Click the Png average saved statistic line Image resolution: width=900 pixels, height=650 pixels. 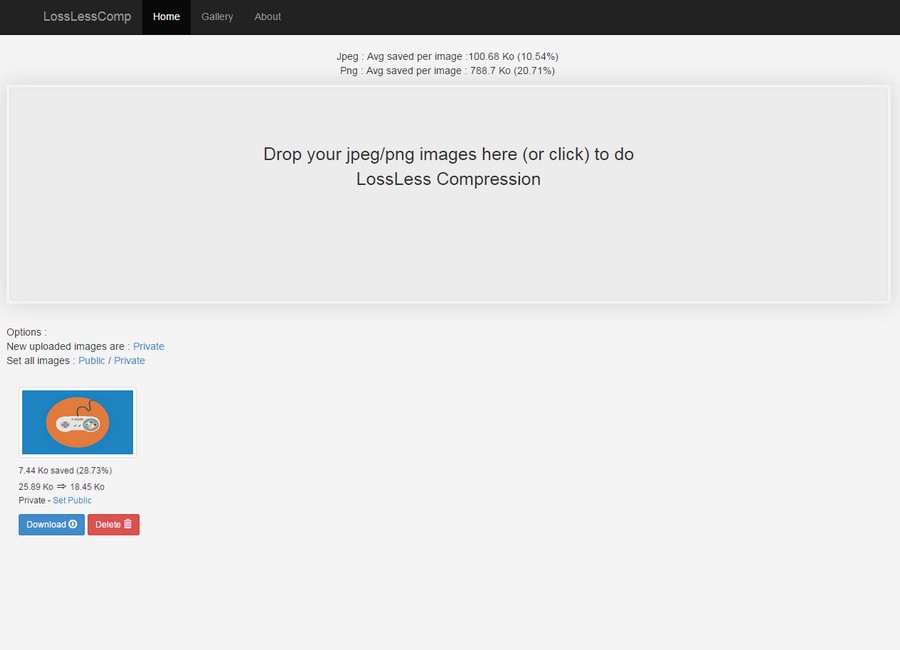tap(448, 71)
